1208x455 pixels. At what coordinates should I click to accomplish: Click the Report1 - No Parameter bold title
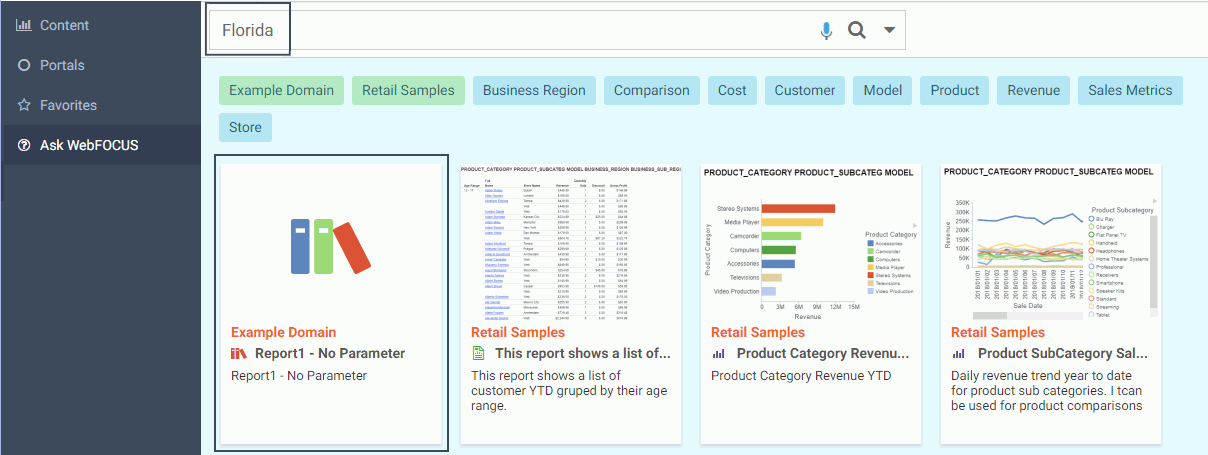[x=330, y=353]
